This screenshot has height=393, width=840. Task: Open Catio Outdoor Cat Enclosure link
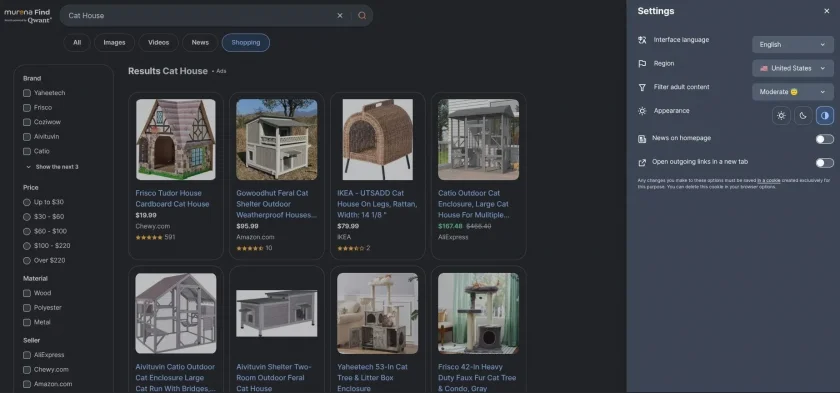click(x=474, y=204)
